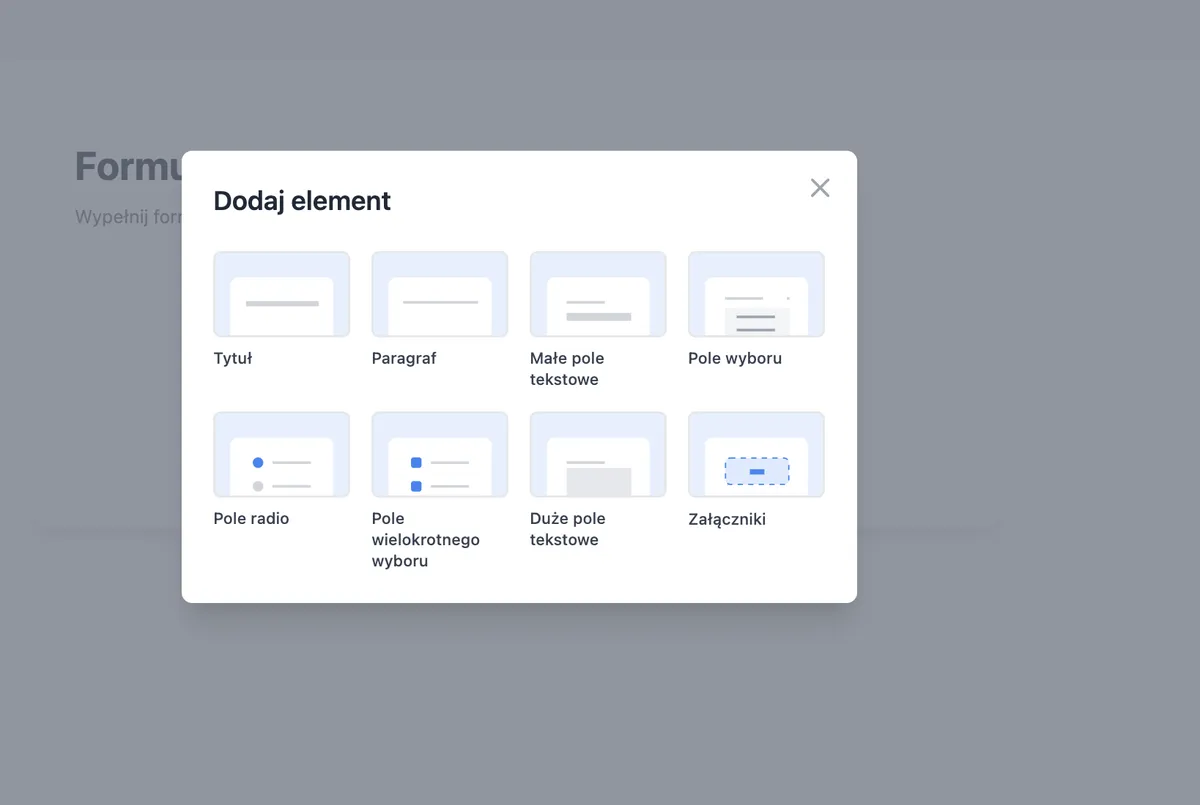Viewport: 1200px width, 805px height.
Task: Pick the Pole wyboru element thumbnail
Action: [x=756, y=294]
